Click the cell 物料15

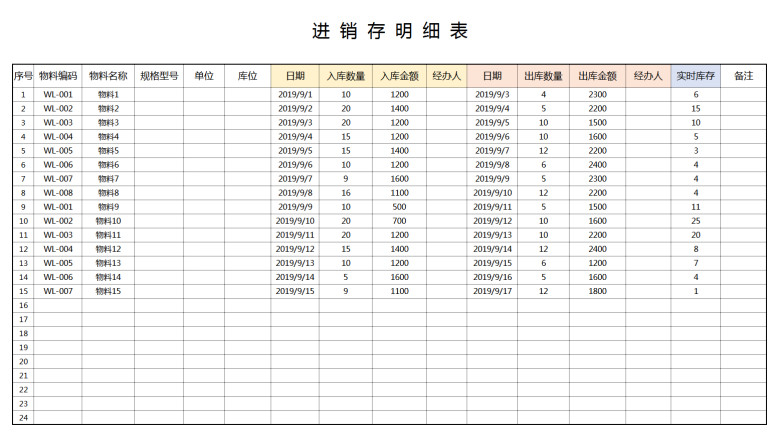pyautogui.click(x=108, y=291)
